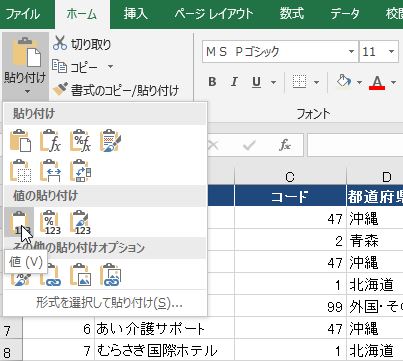Click the 外国 cell in column D
The height and width of the screenshot is (361, 403).
[x=375, y=306]
